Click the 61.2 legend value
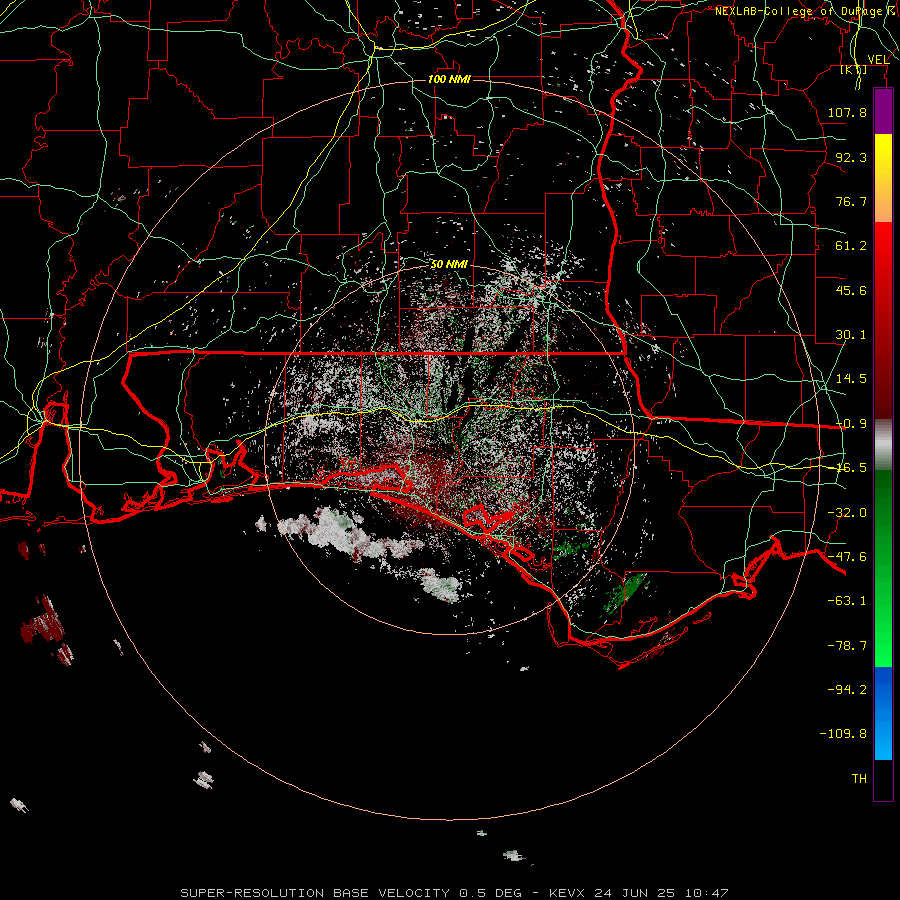 click(x=851, y=246)
